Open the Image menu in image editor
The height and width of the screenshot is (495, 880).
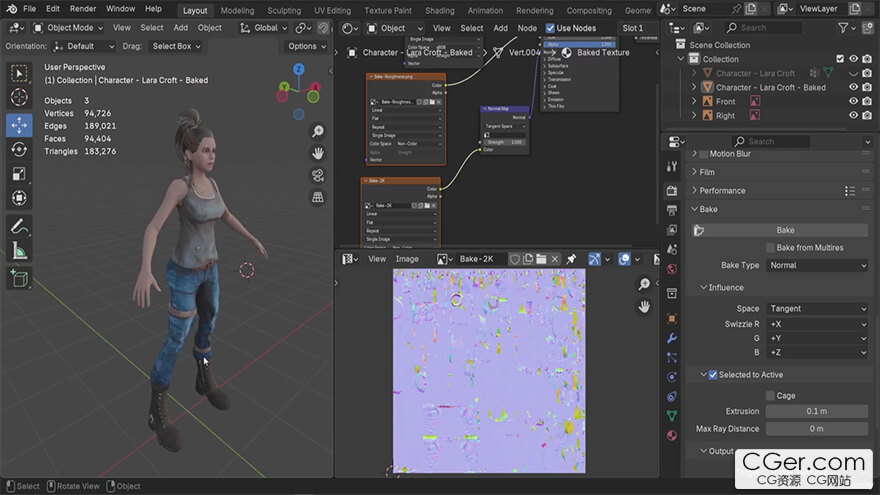pos(407,259)
